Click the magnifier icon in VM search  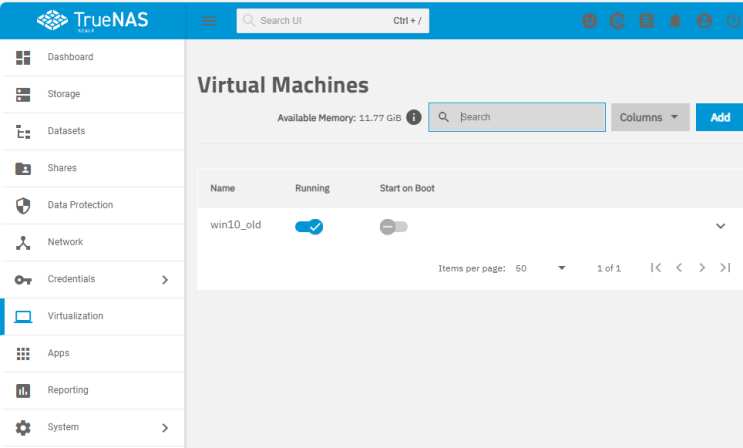click(x=444, y=117)
